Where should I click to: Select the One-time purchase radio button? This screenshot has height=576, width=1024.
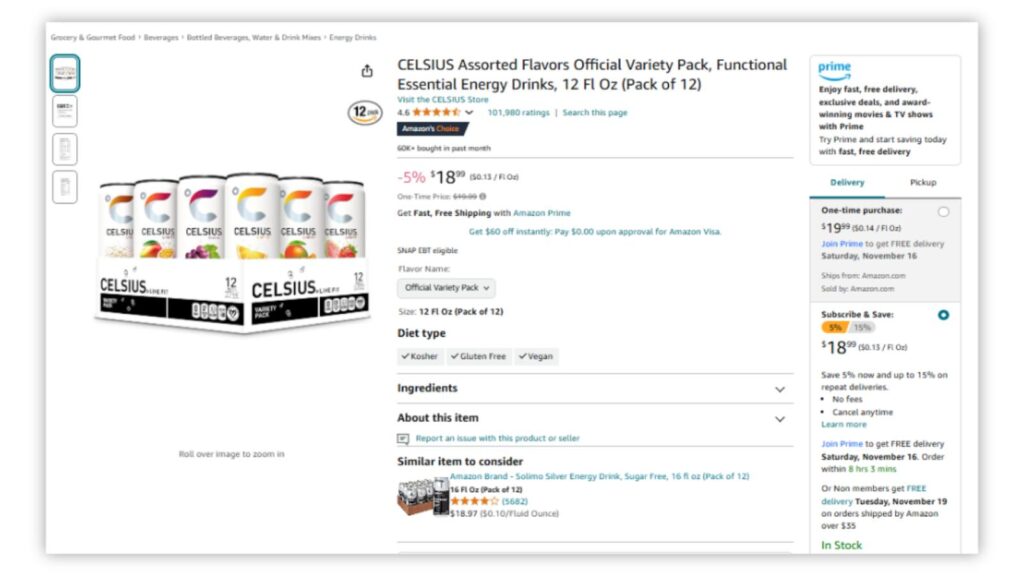click(x=943, y=211)
